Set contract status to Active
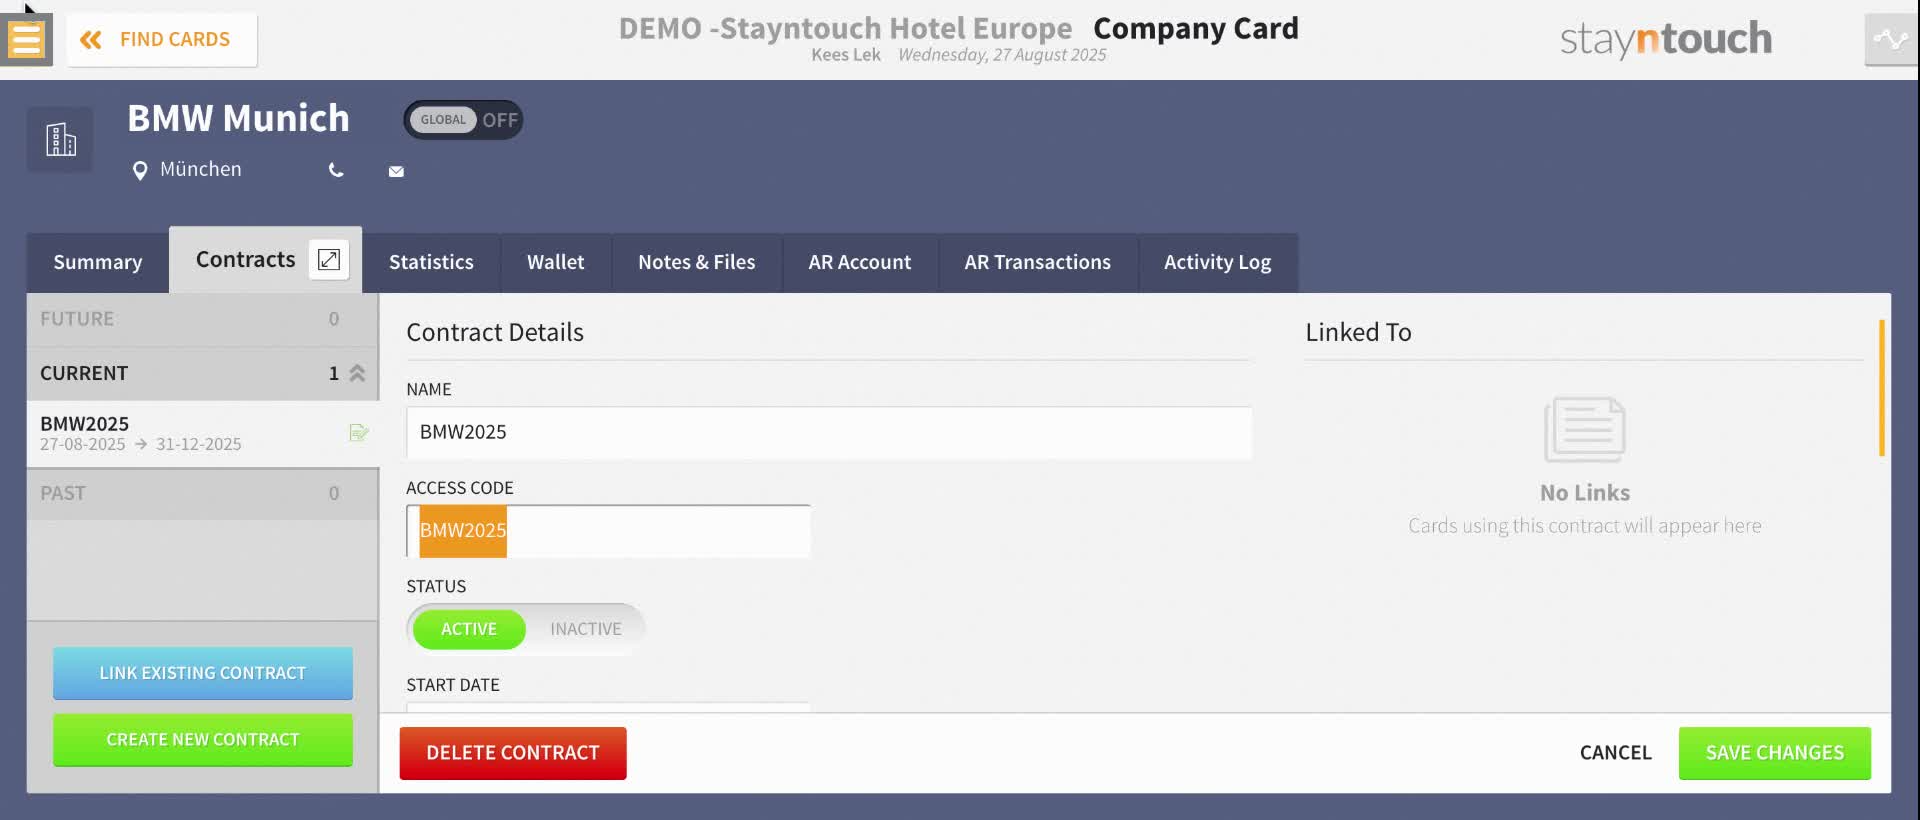Image resolution: width=1920 pixels, height=820 pixels. coord(469,629)
